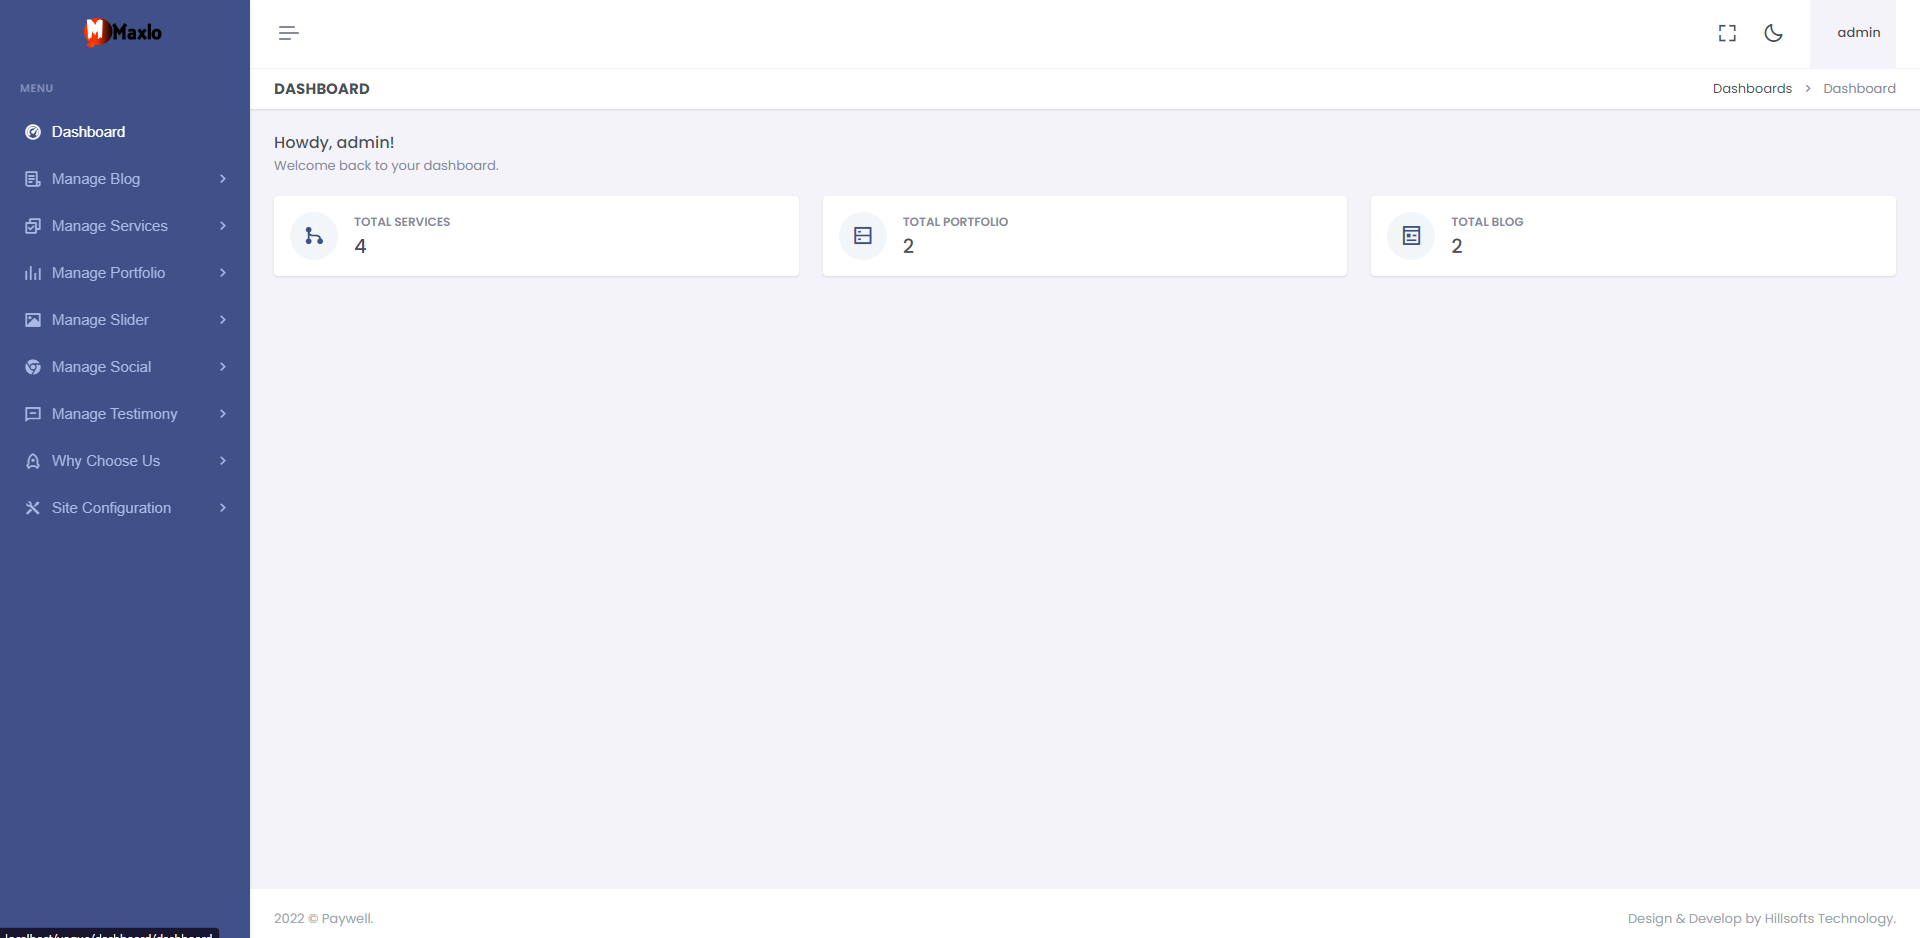1920x938 pixels.
Task: Expand the Manage Services chevron
Action: pyautogui.click(x=223, y=226)
